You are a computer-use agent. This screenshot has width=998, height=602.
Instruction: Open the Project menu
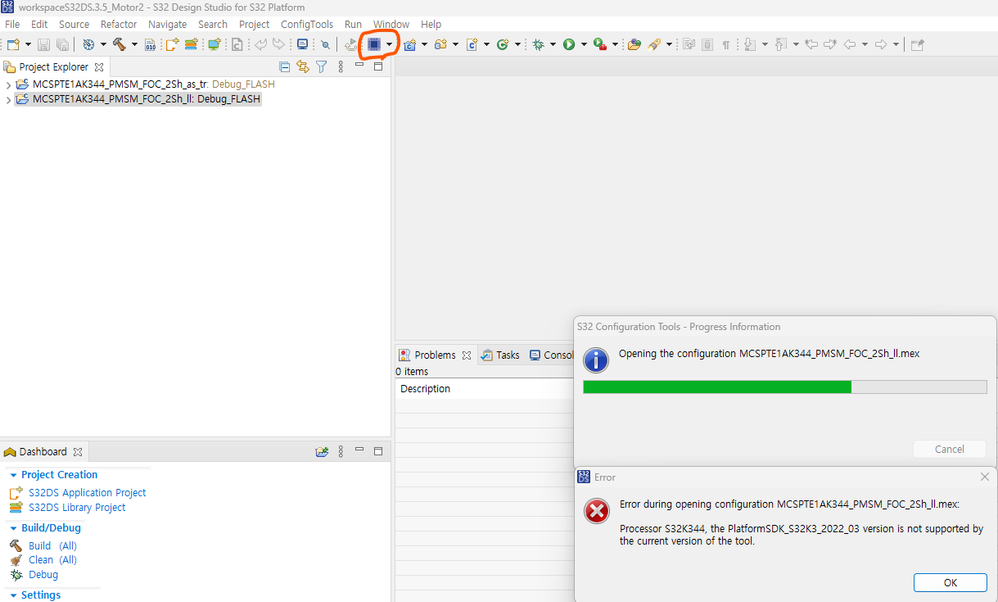[x=254, y=24]
